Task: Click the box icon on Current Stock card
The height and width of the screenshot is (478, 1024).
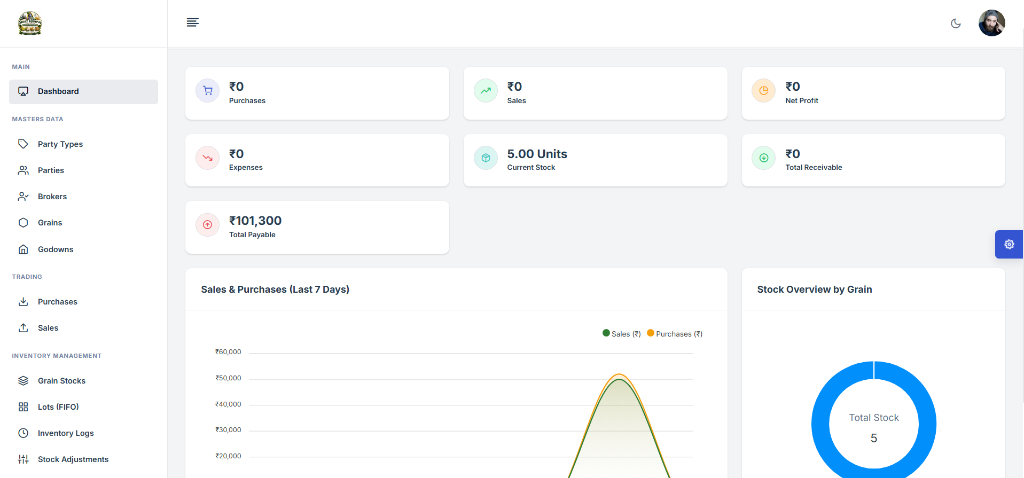Action: tap(486, 157)
